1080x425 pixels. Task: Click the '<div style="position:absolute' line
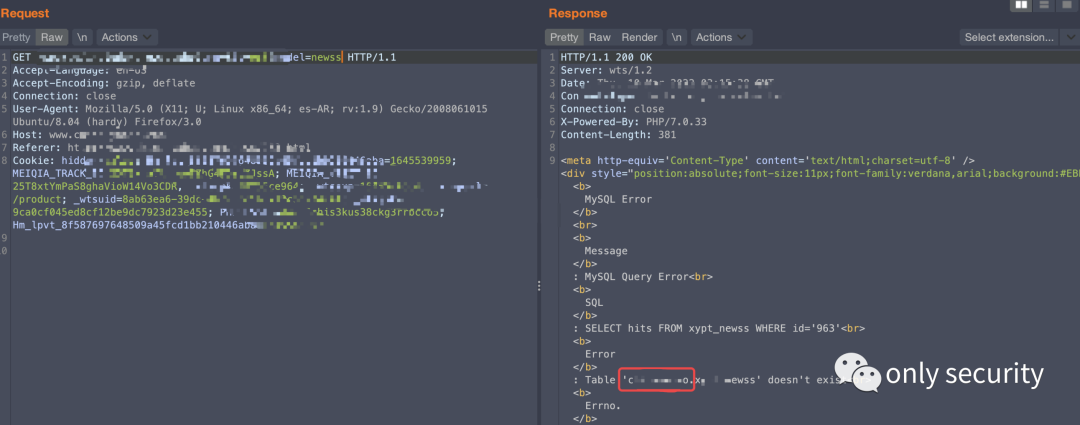(x=820, y=174)
